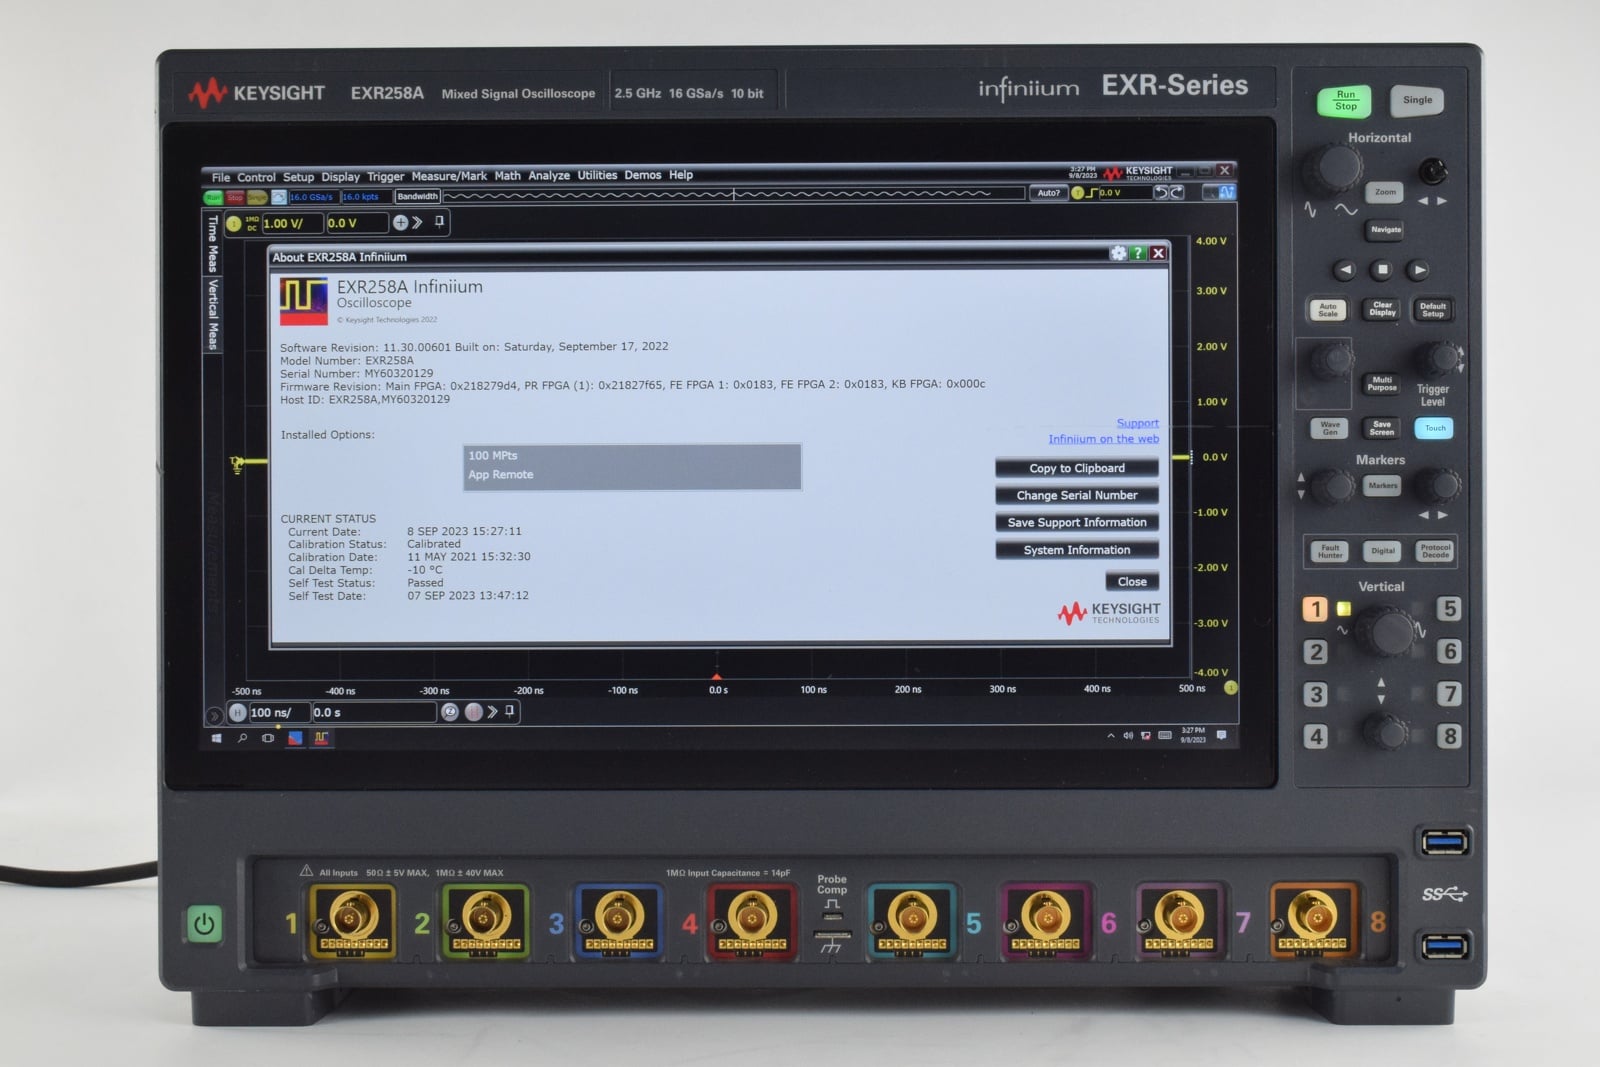The height and width of the screenshot is (1067, 1600).
Task: Click the pin icon on channel 1 control bar
Action: [437, 224]
